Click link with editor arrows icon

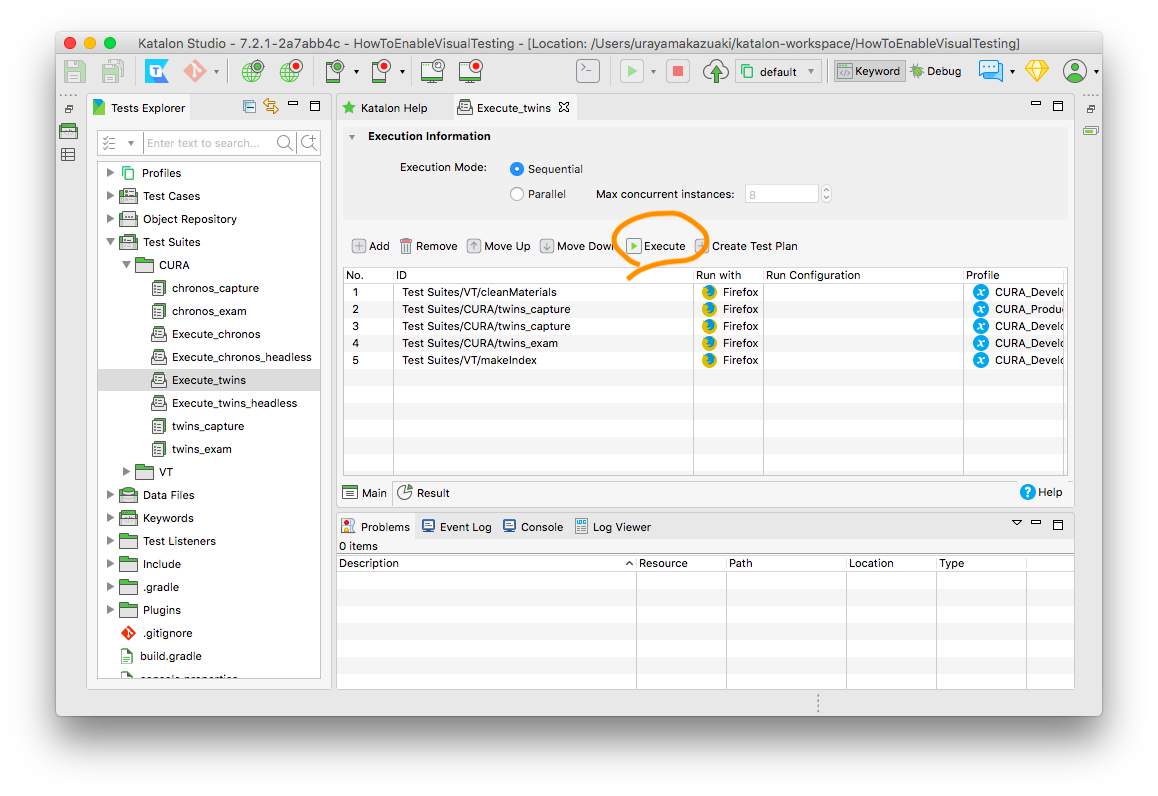[271, 106]
